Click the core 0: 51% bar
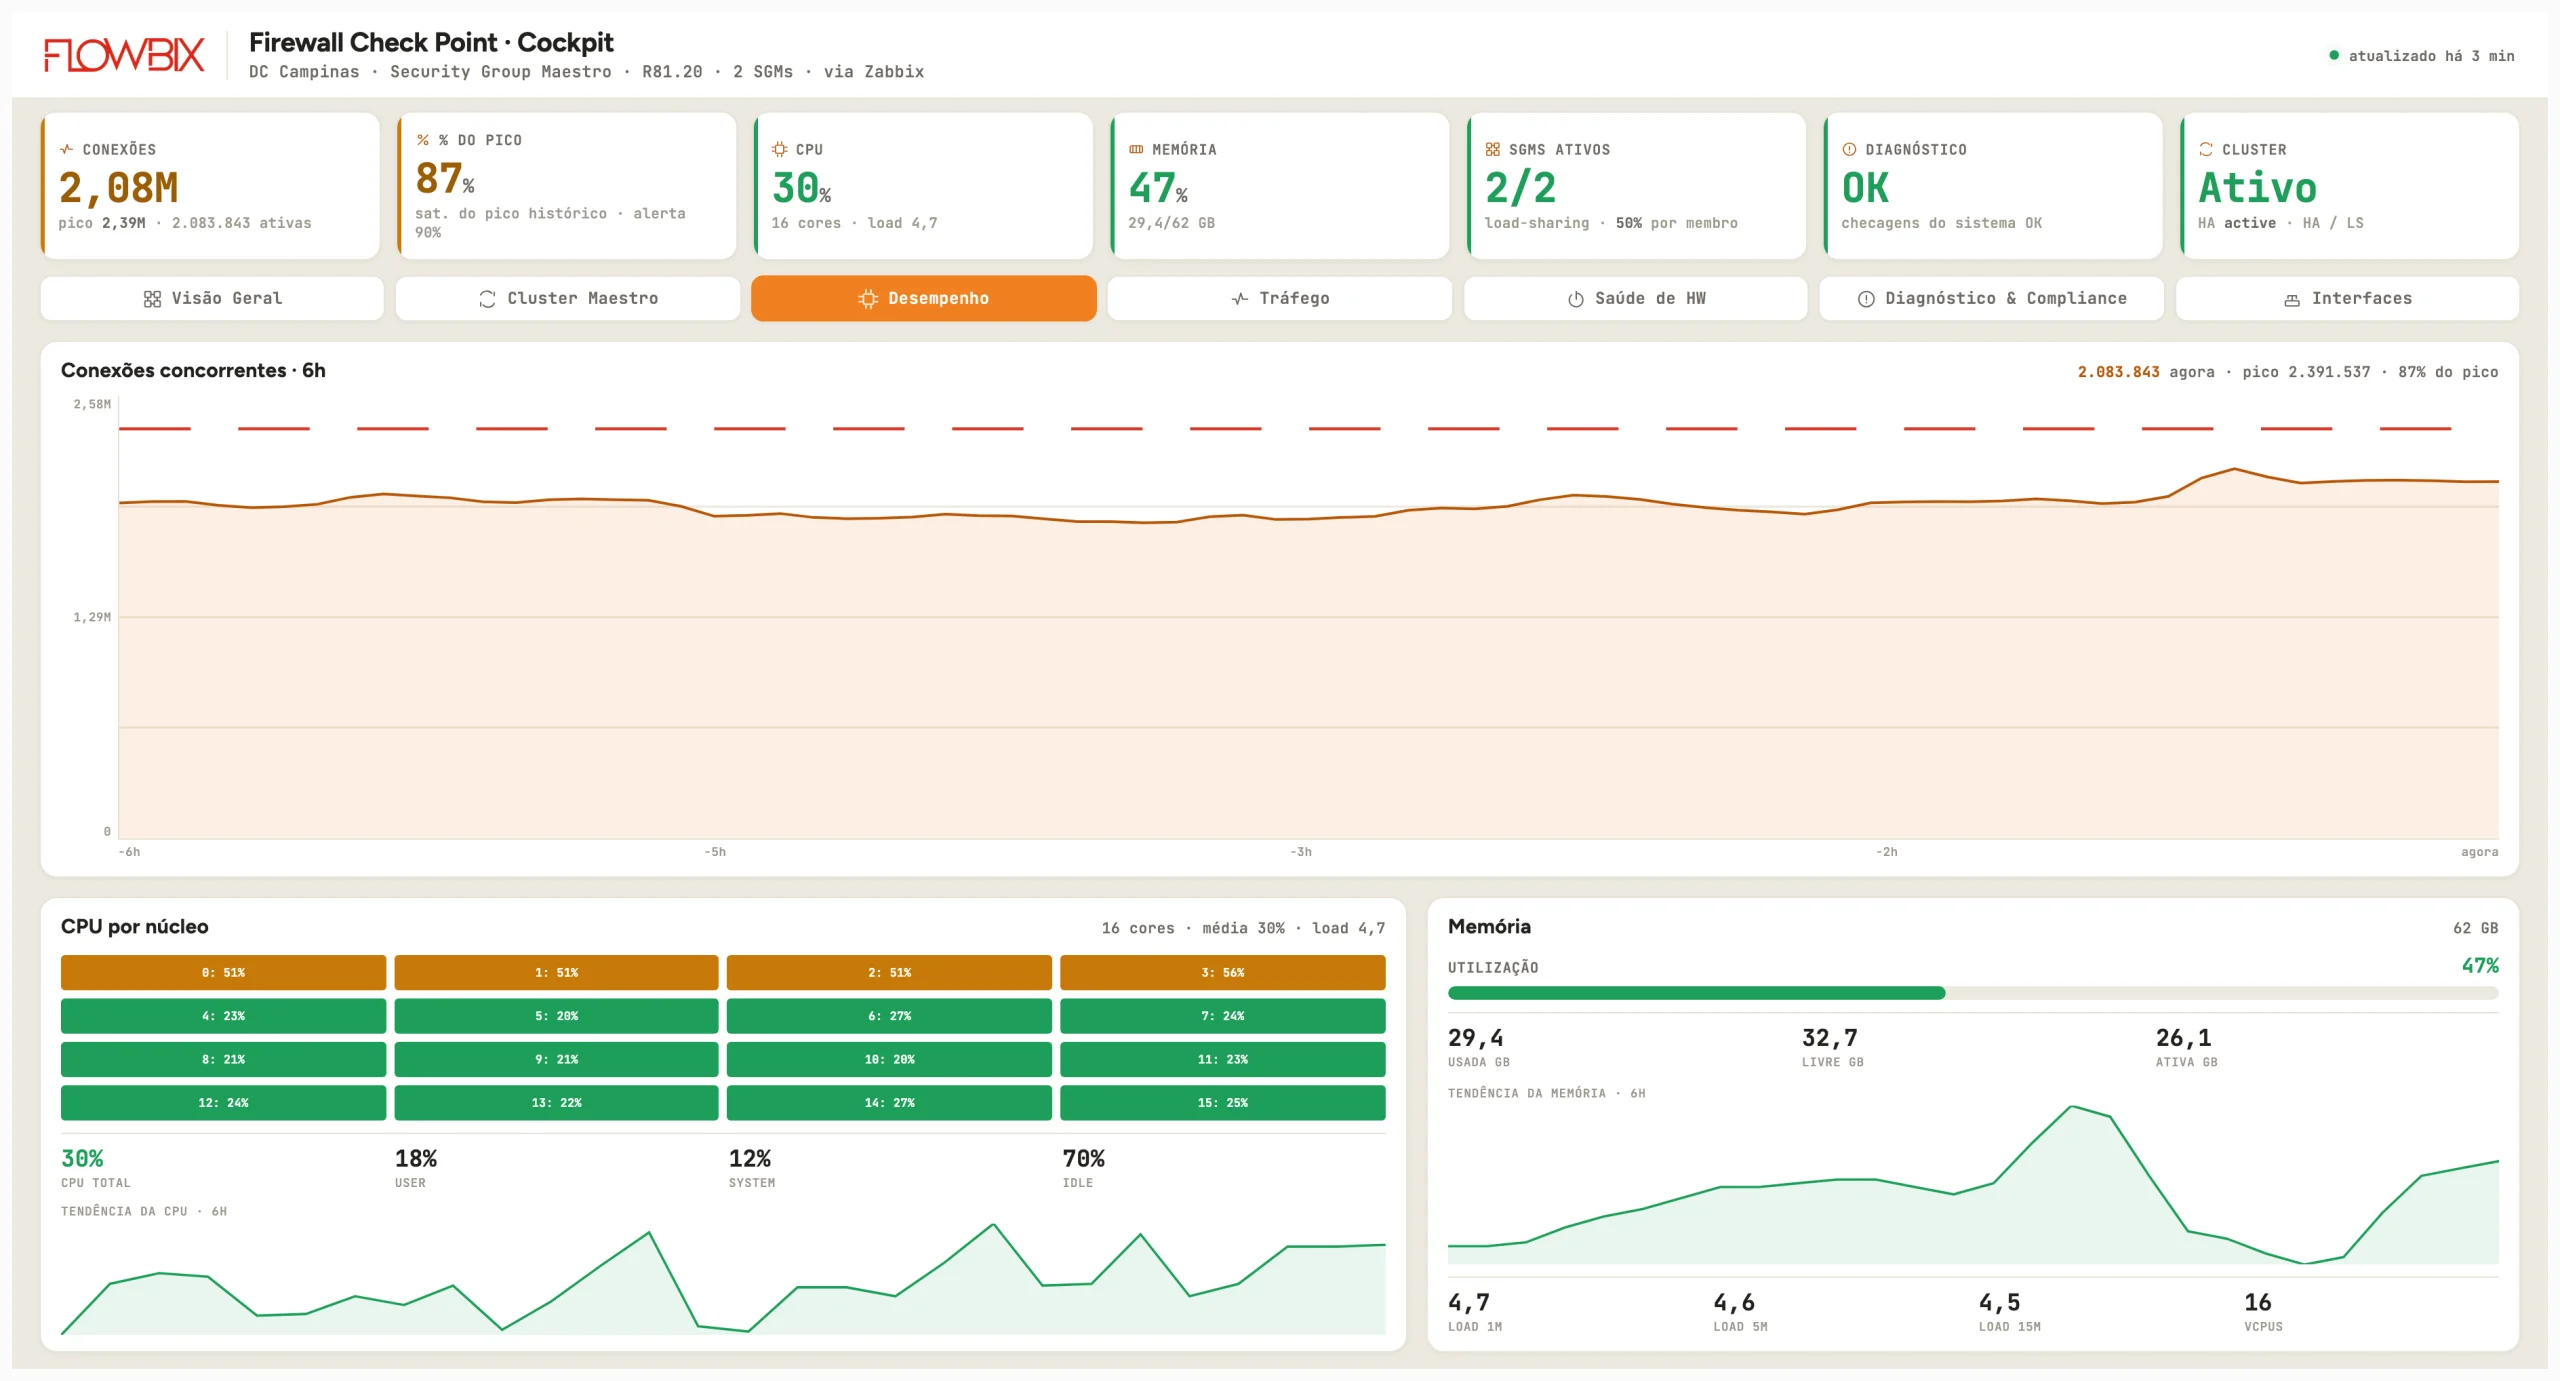 [223, 972]
